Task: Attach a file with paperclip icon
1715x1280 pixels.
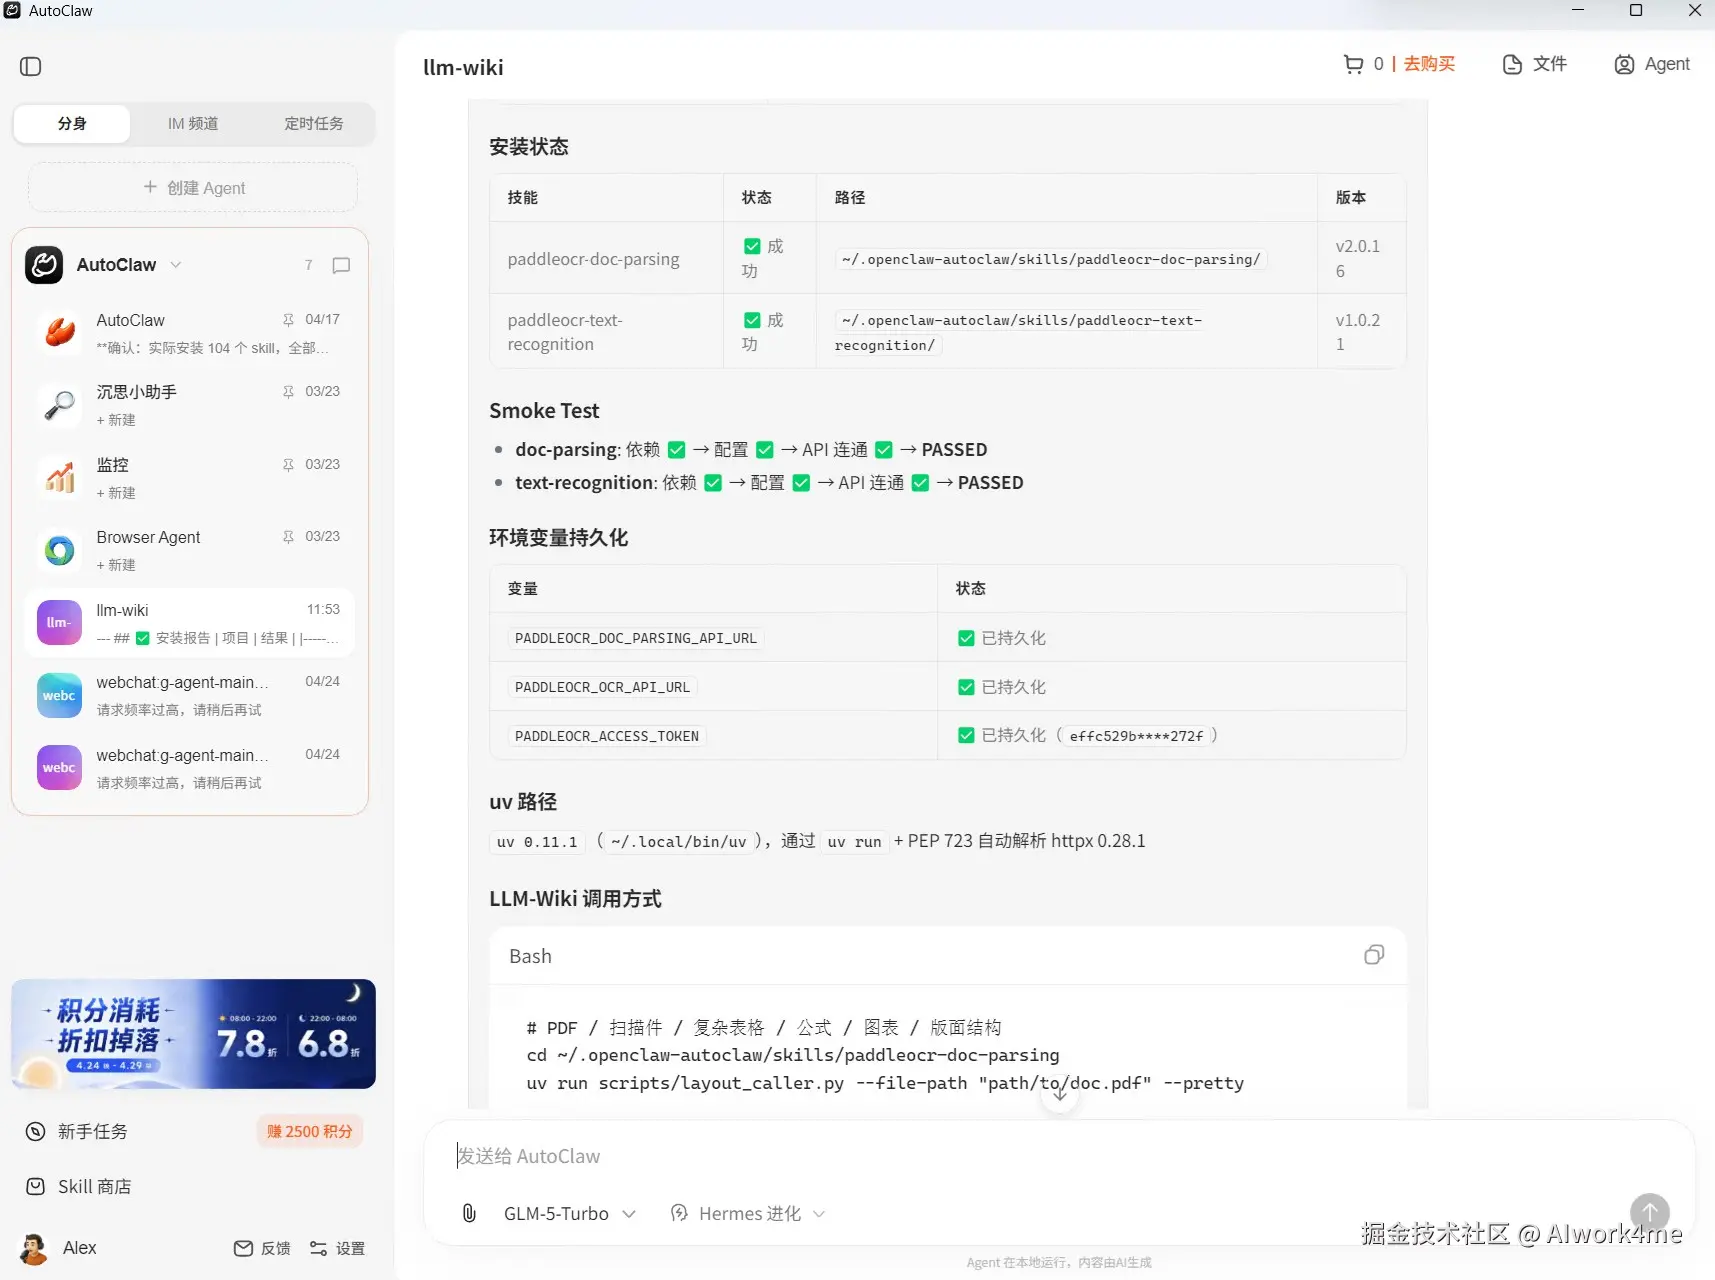Action: click(469, 1213)
